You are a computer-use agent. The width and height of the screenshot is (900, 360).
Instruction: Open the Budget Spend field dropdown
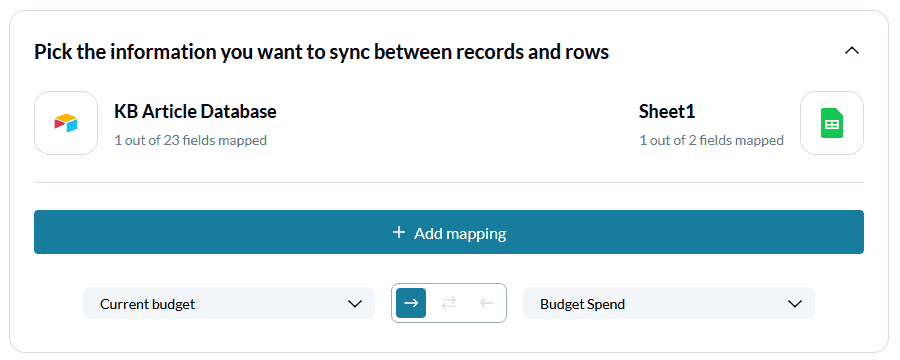click(x=669, y=303)
